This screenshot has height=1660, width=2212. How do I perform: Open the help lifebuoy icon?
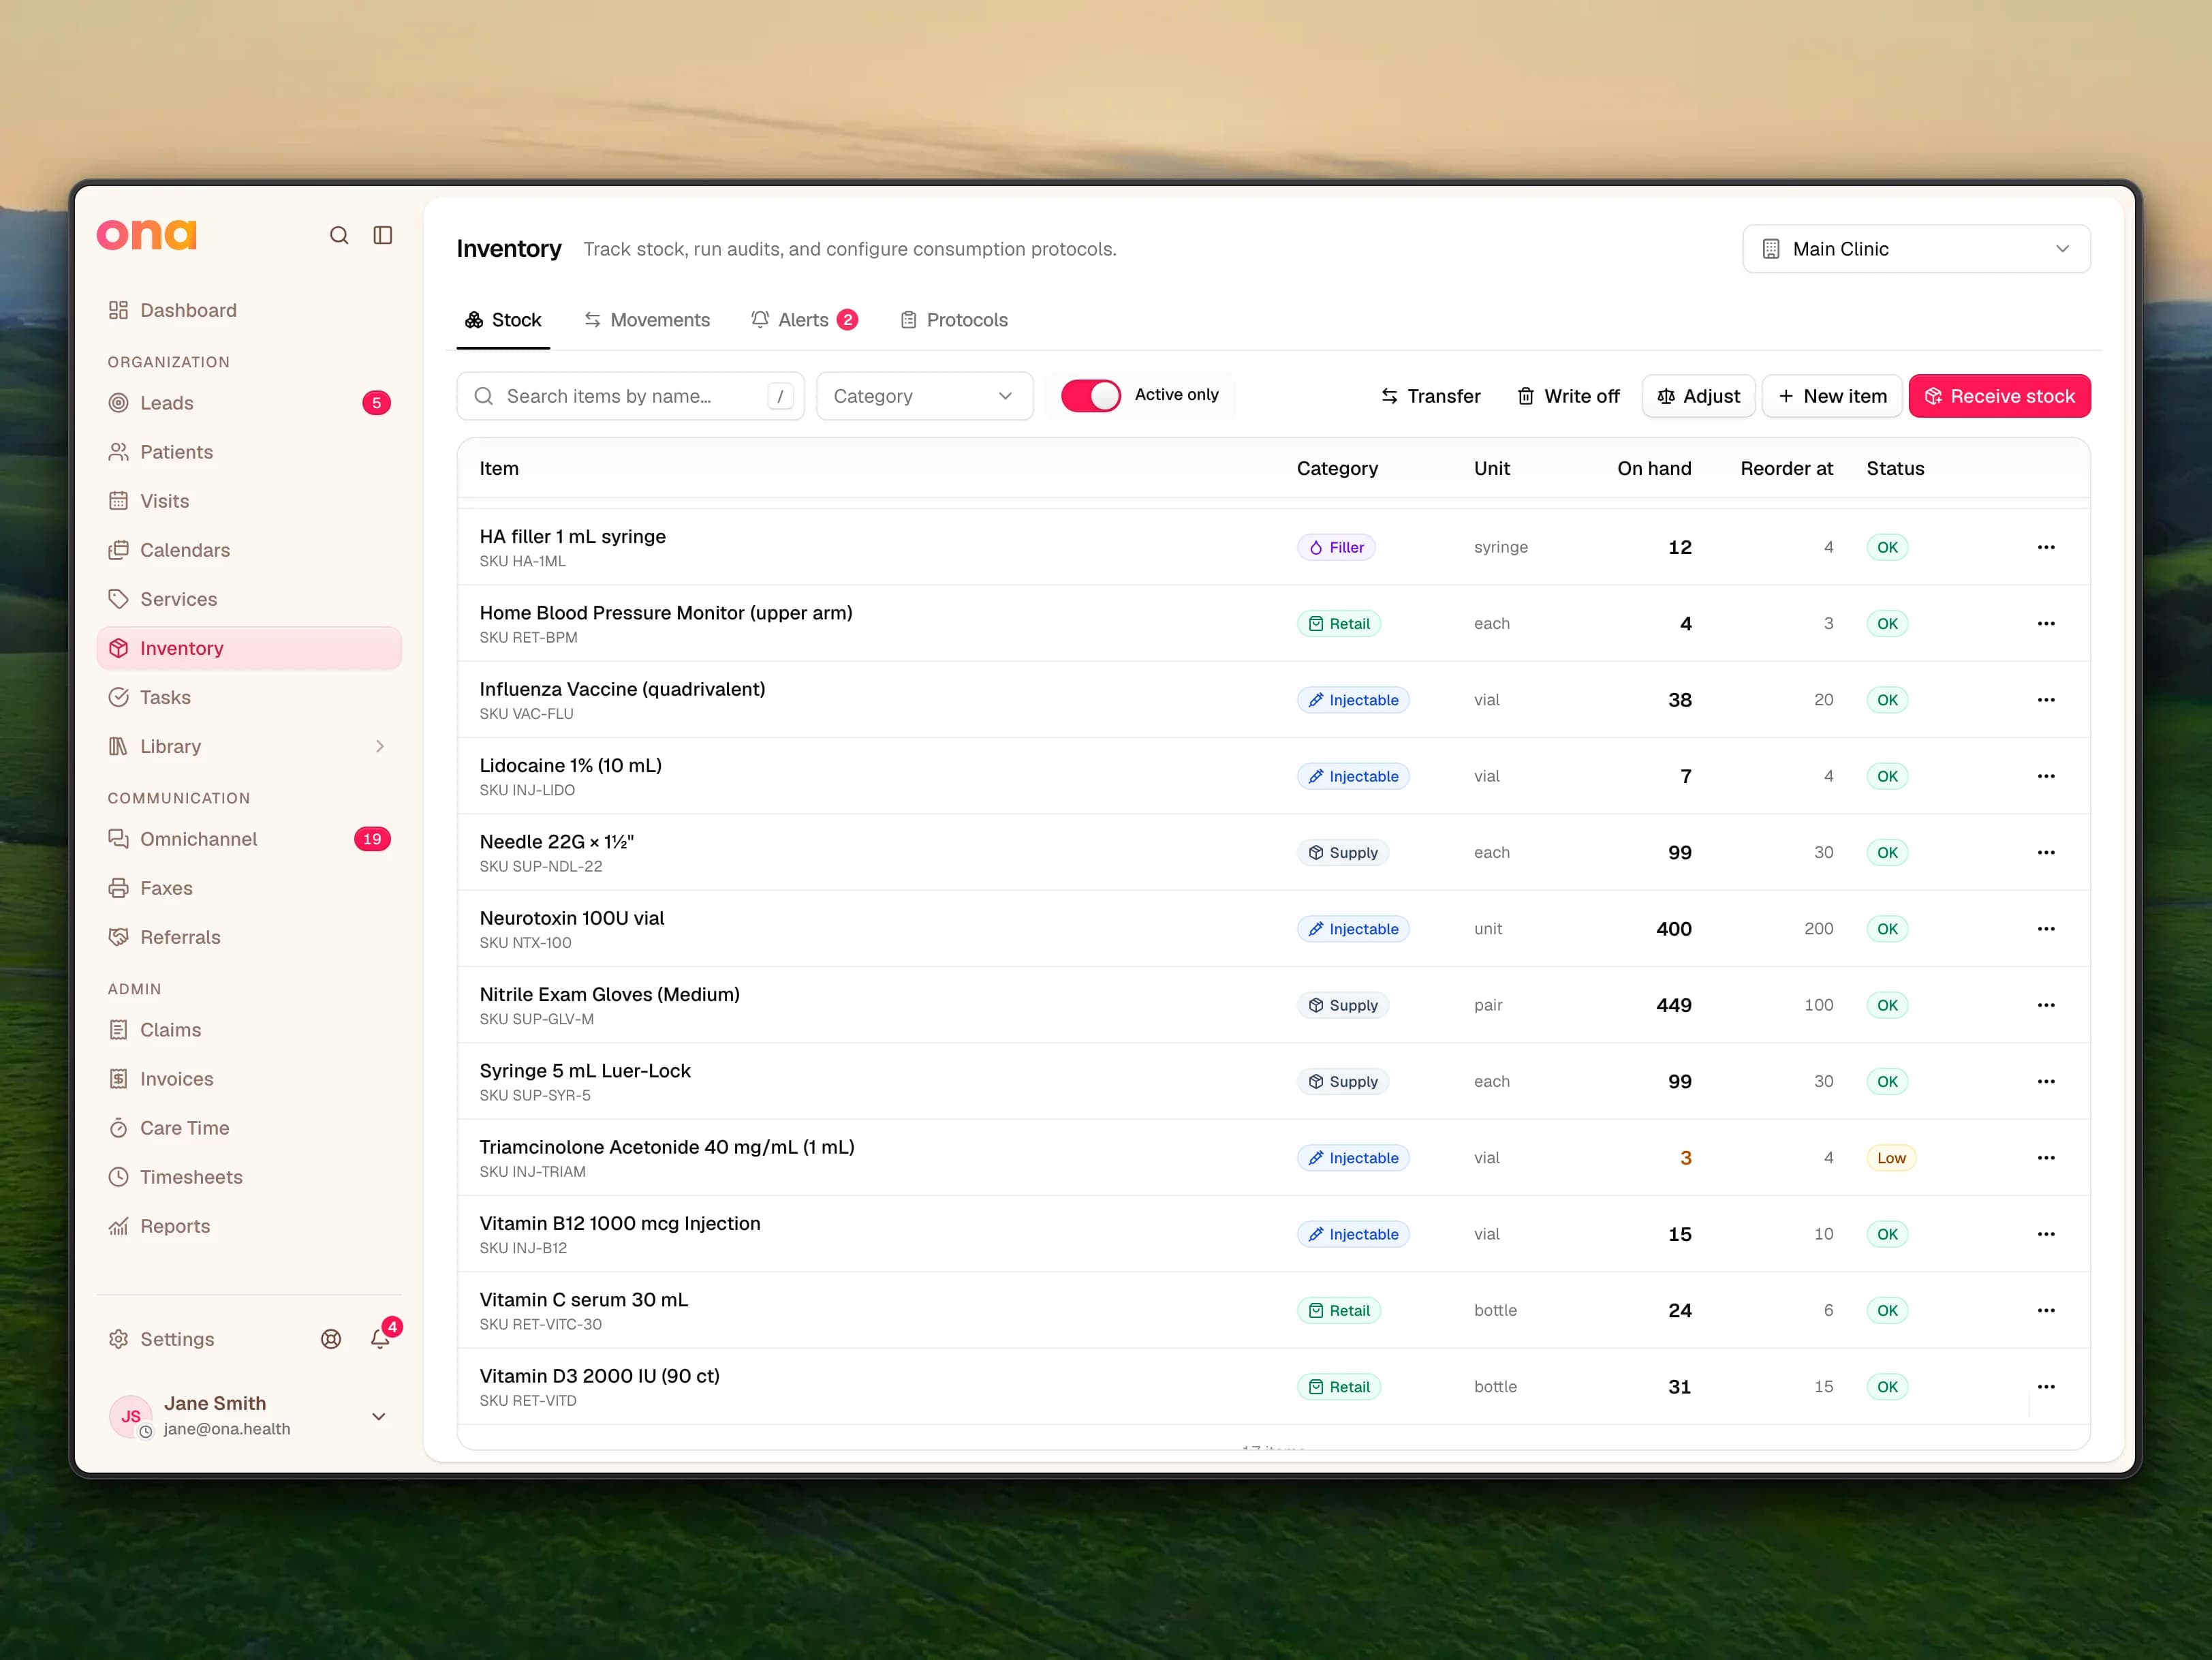331,1339
